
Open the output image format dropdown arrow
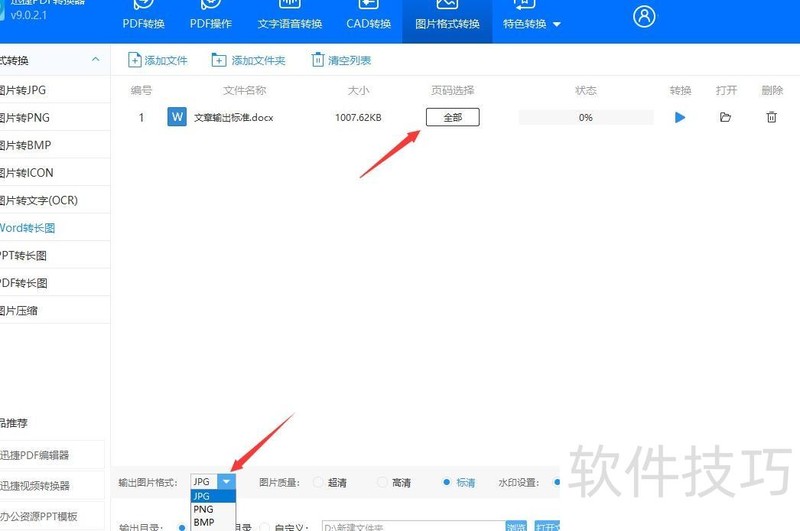226,482
